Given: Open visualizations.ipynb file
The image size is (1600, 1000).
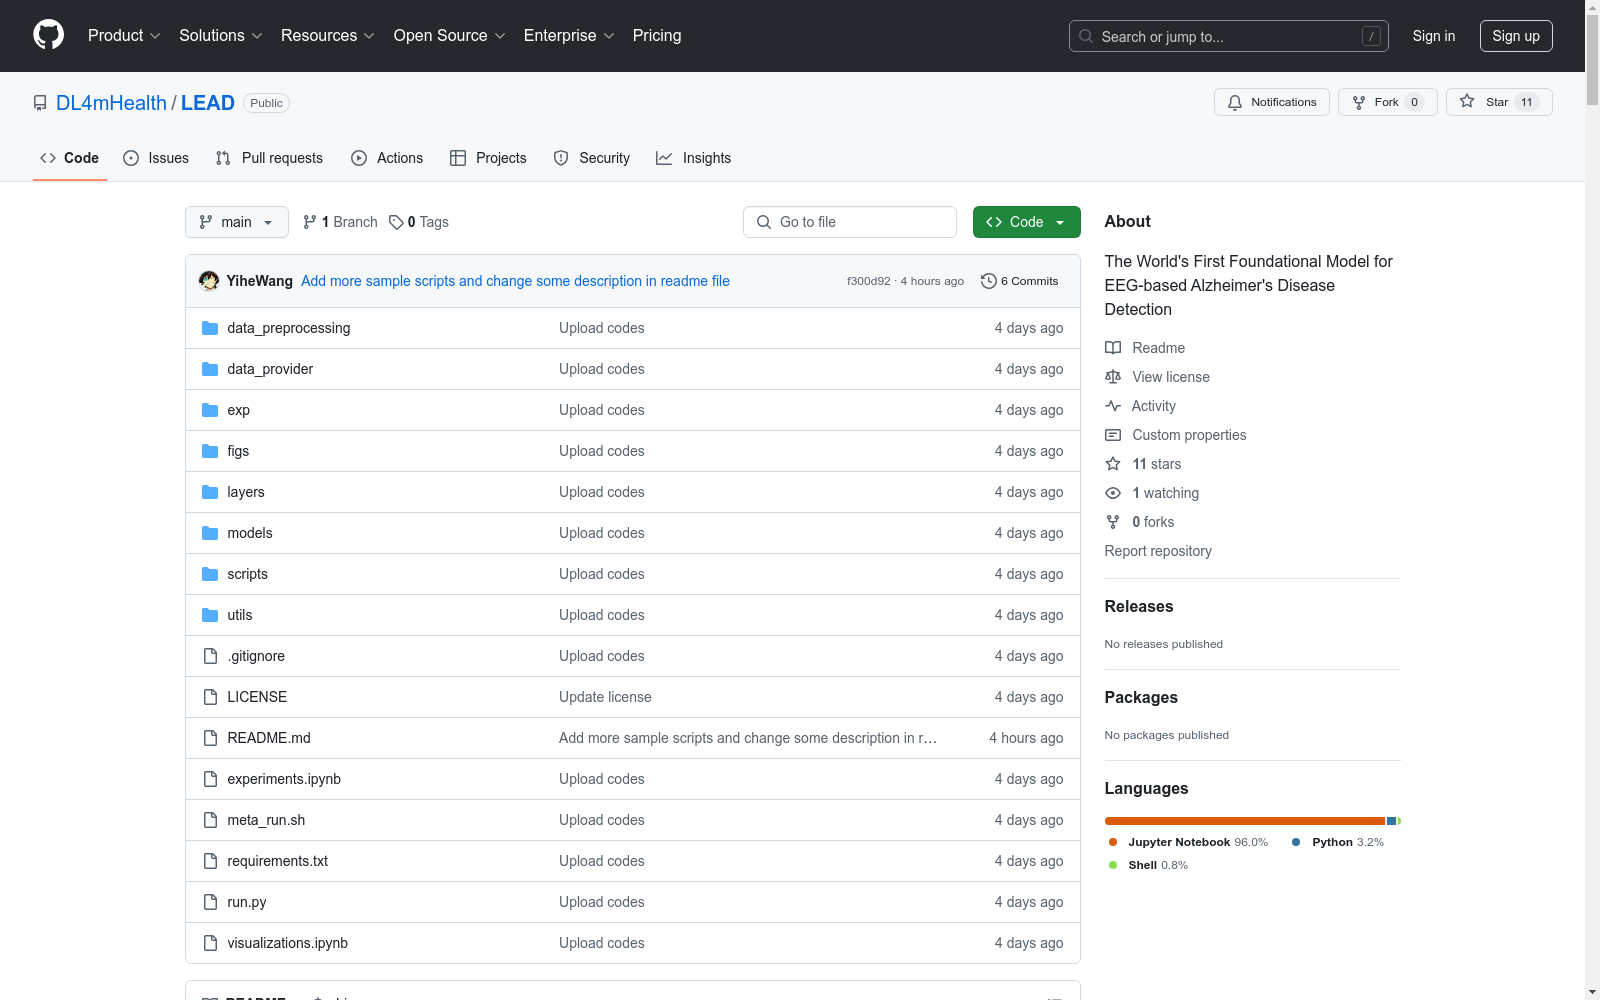Looking at the screenshot, I should pos(287,943).
